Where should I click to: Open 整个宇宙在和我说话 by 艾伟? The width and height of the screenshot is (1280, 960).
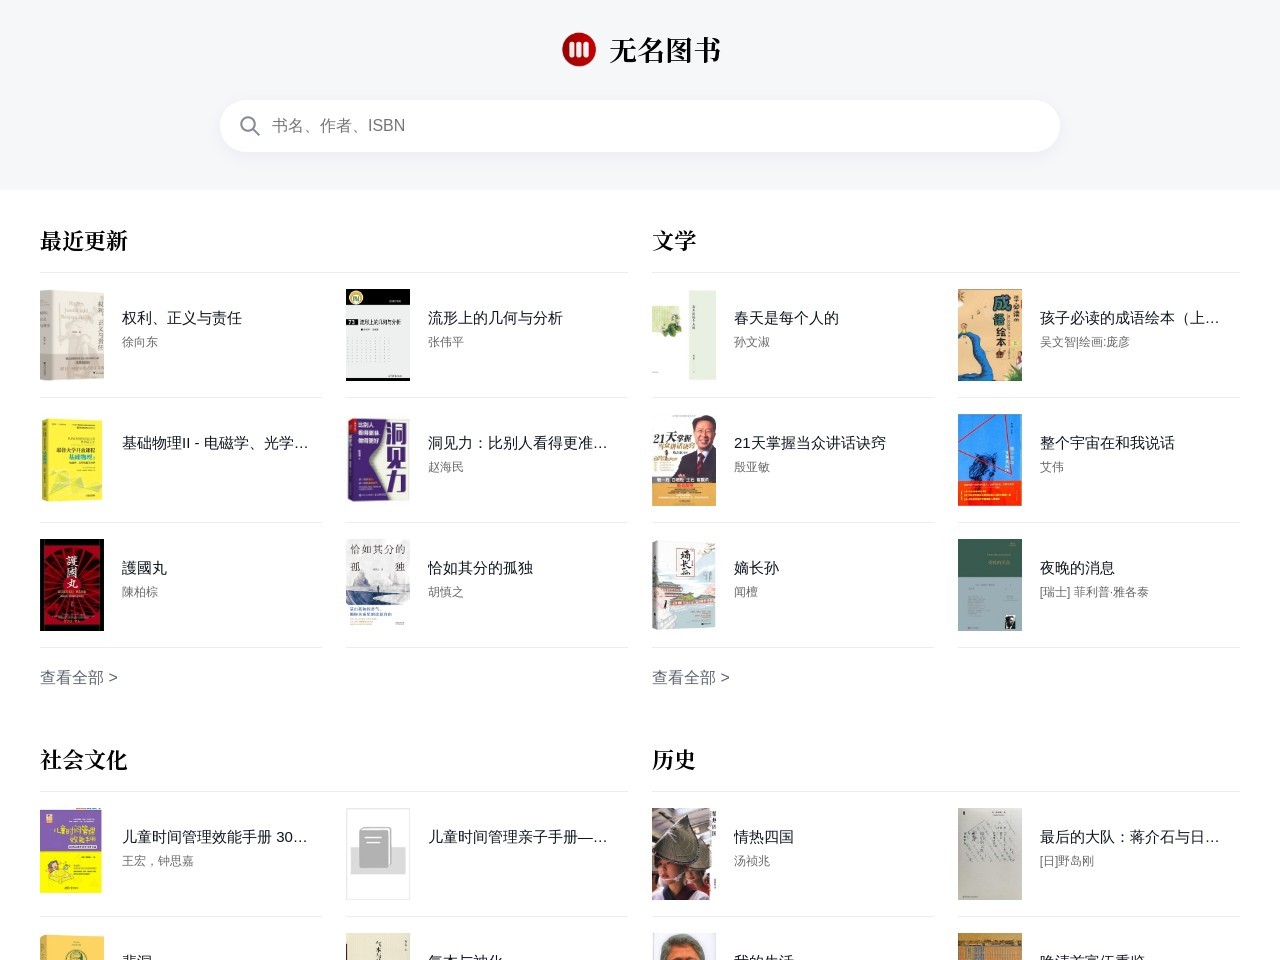pos(1107,443)
